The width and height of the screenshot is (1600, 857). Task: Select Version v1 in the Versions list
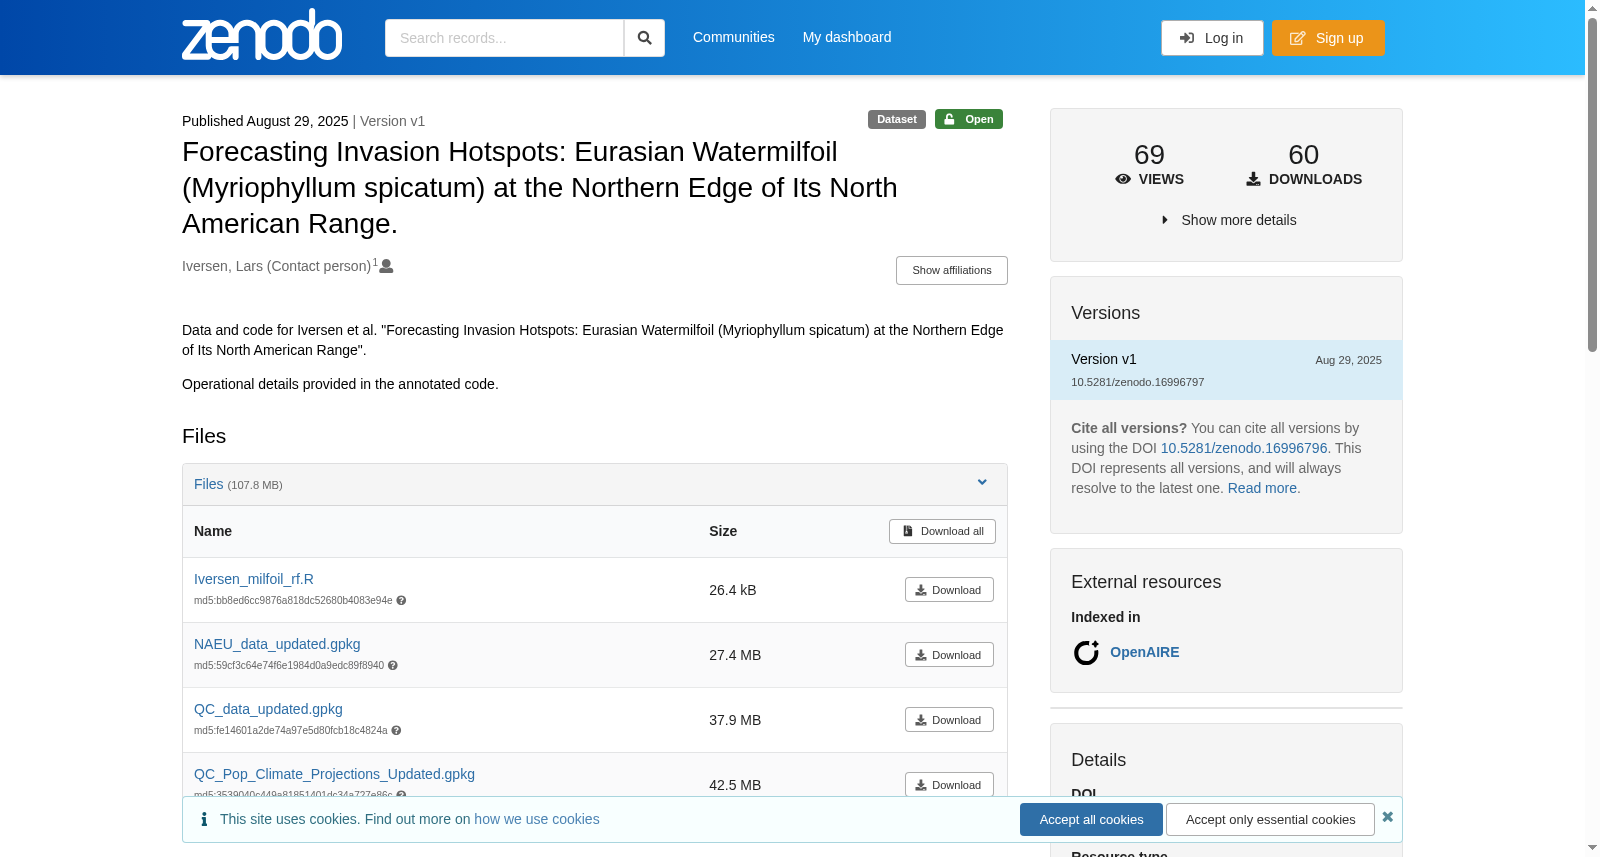click(1226, 370)
